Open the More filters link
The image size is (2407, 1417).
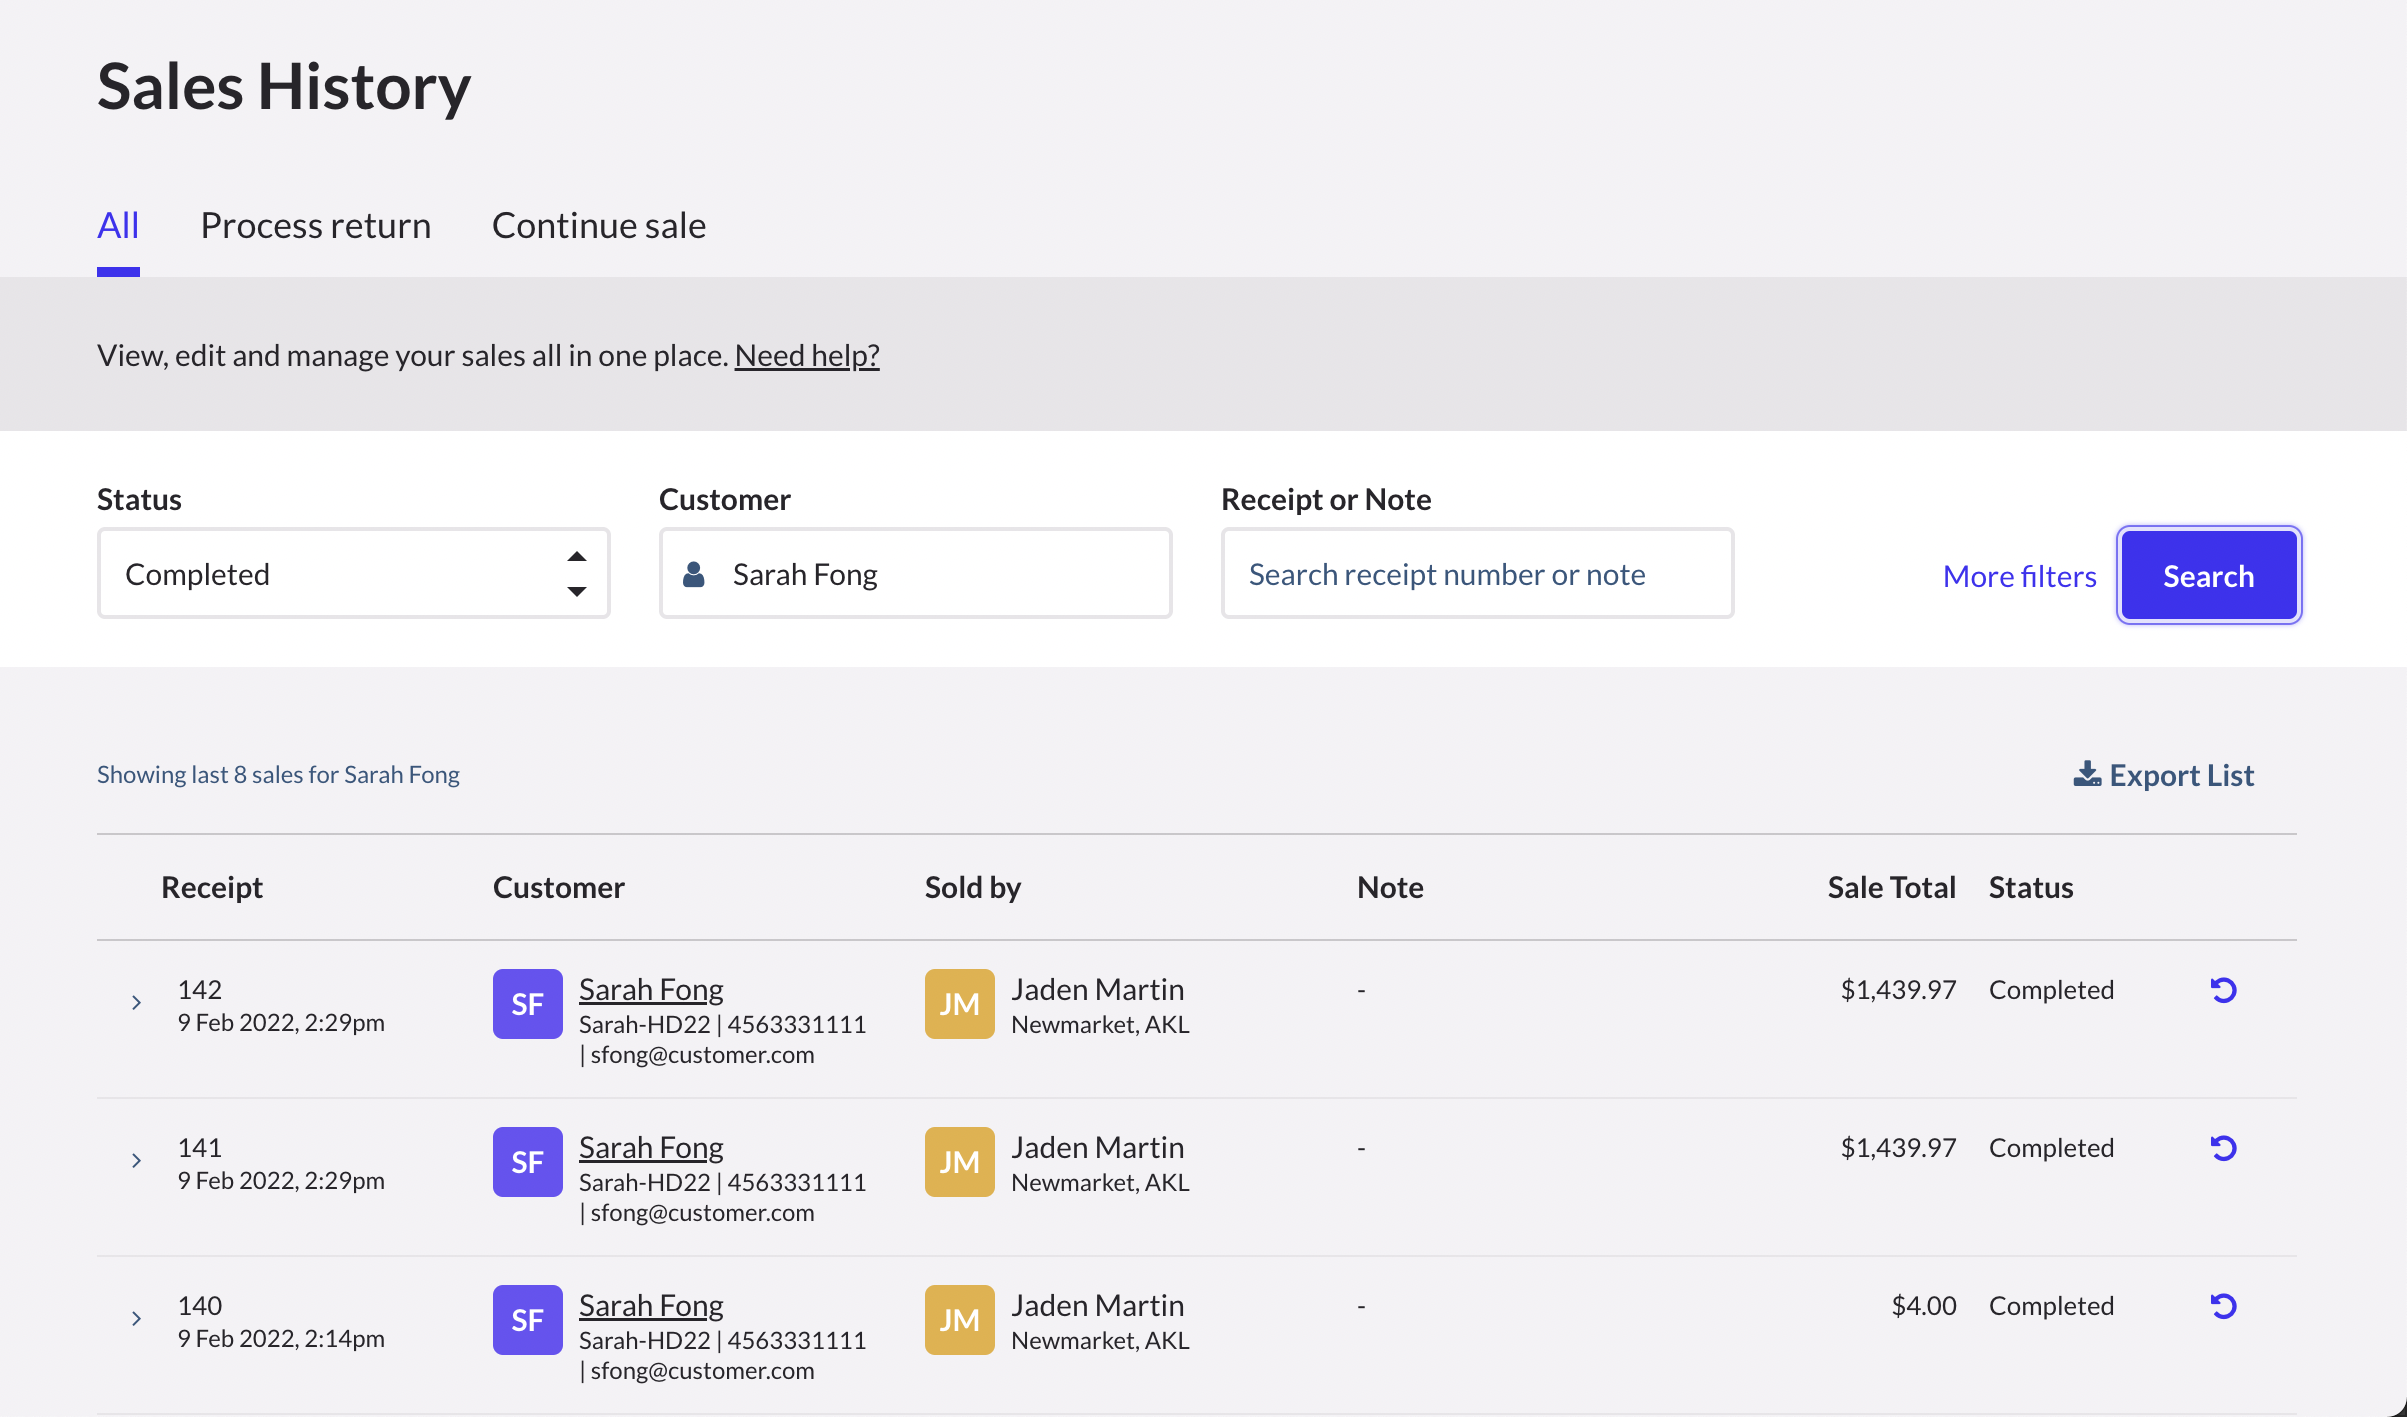coord(2019,576)
